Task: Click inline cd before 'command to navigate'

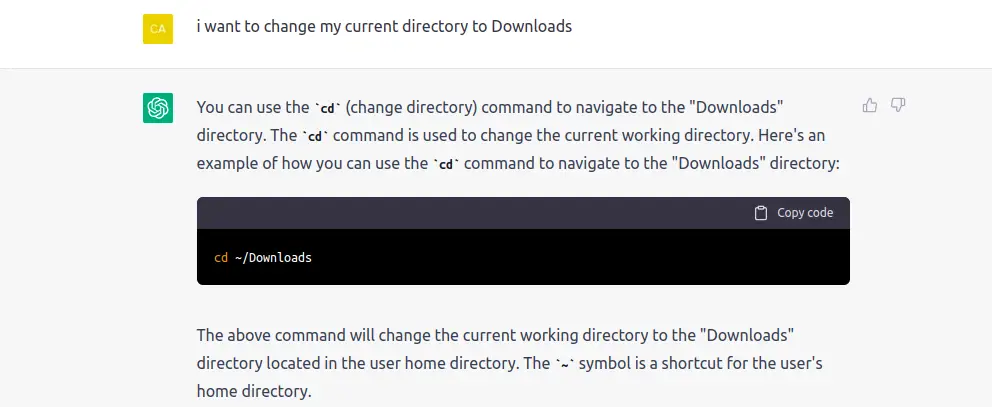Action: [446, 165]
